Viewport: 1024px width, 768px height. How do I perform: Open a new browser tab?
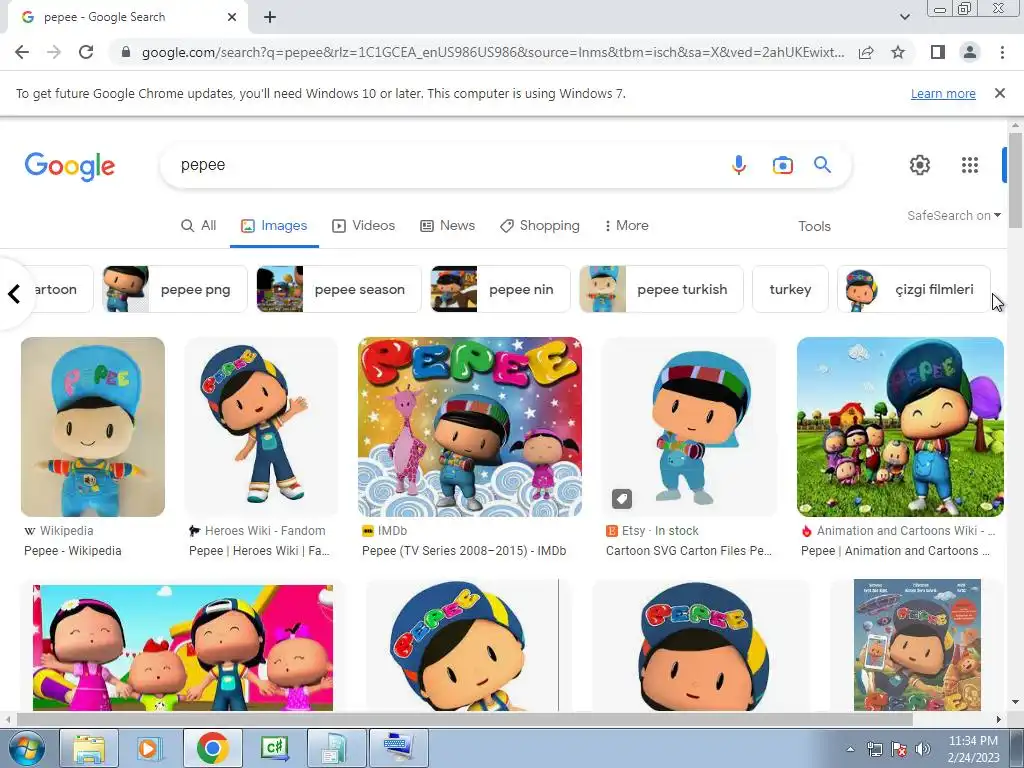point(270,17)
